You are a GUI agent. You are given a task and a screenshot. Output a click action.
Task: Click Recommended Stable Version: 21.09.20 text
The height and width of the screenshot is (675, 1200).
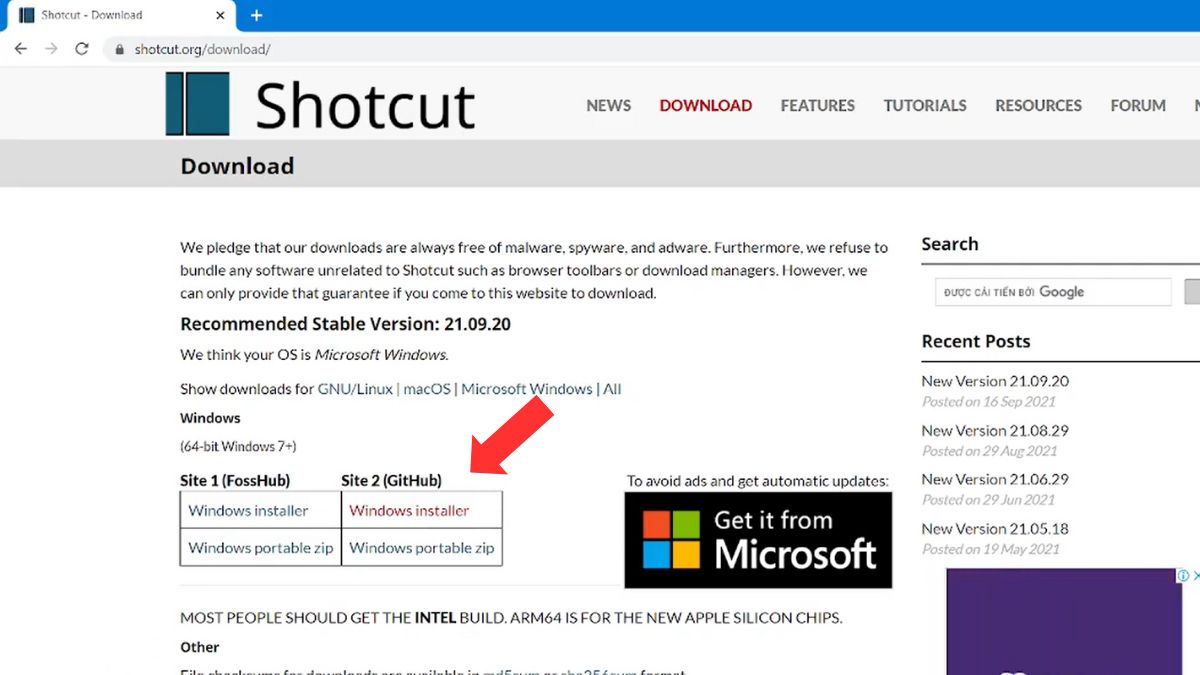pos(346,324)
